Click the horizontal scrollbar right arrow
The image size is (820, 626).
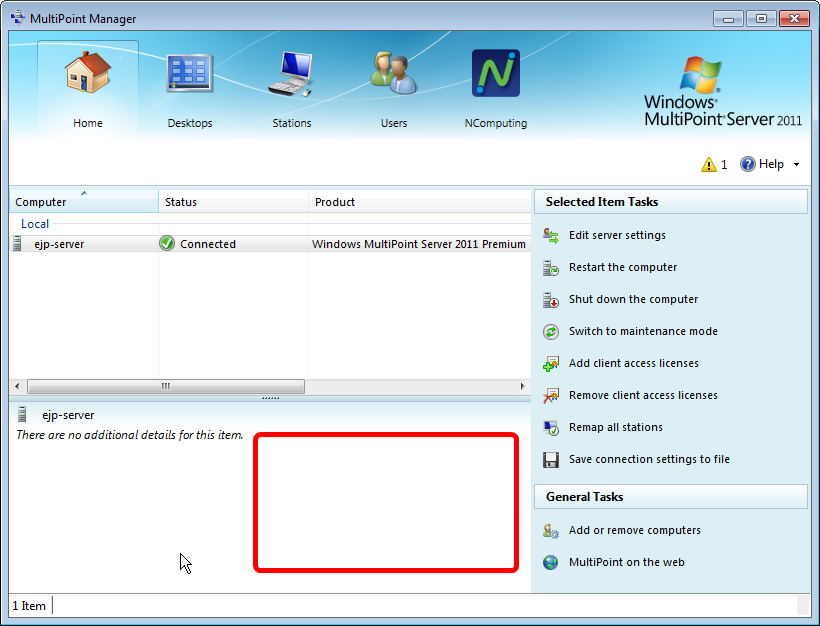tap(522, 386)
